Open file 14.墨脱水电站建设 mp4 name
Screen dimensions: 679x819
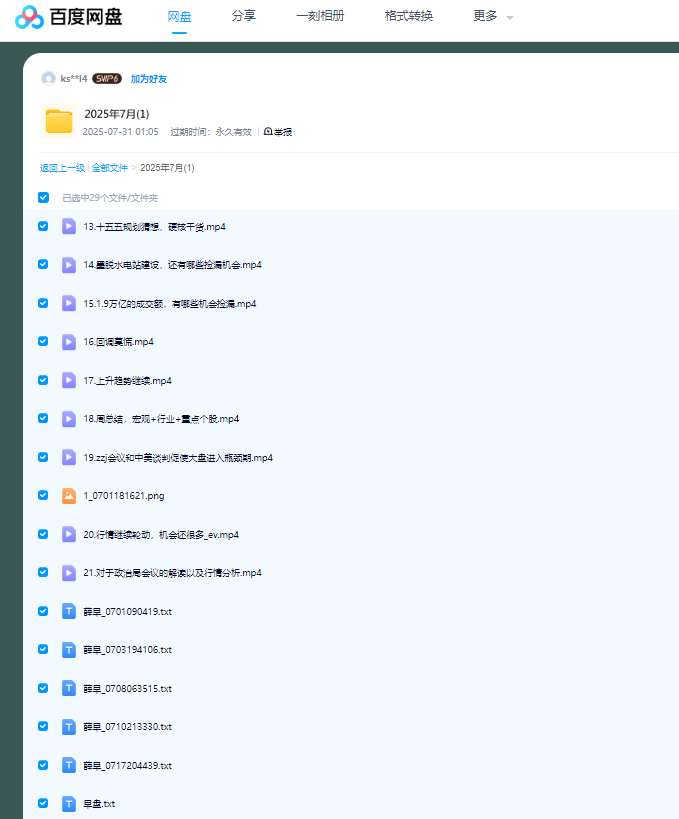point(172,265)
